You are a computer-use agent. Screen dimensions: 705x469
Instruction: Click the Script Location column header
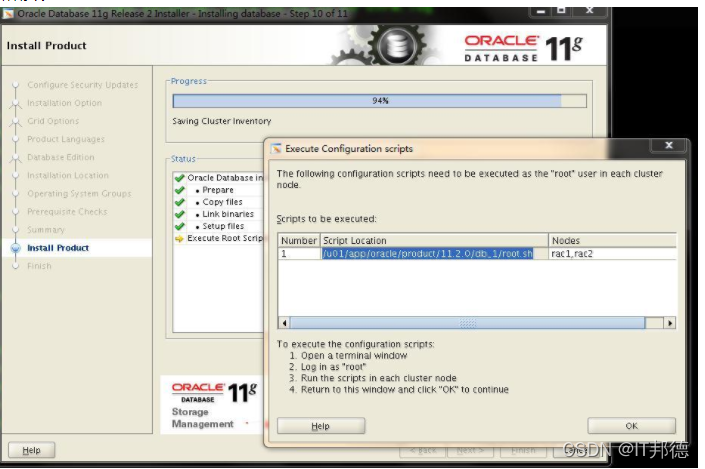click(x=434, y=241)
